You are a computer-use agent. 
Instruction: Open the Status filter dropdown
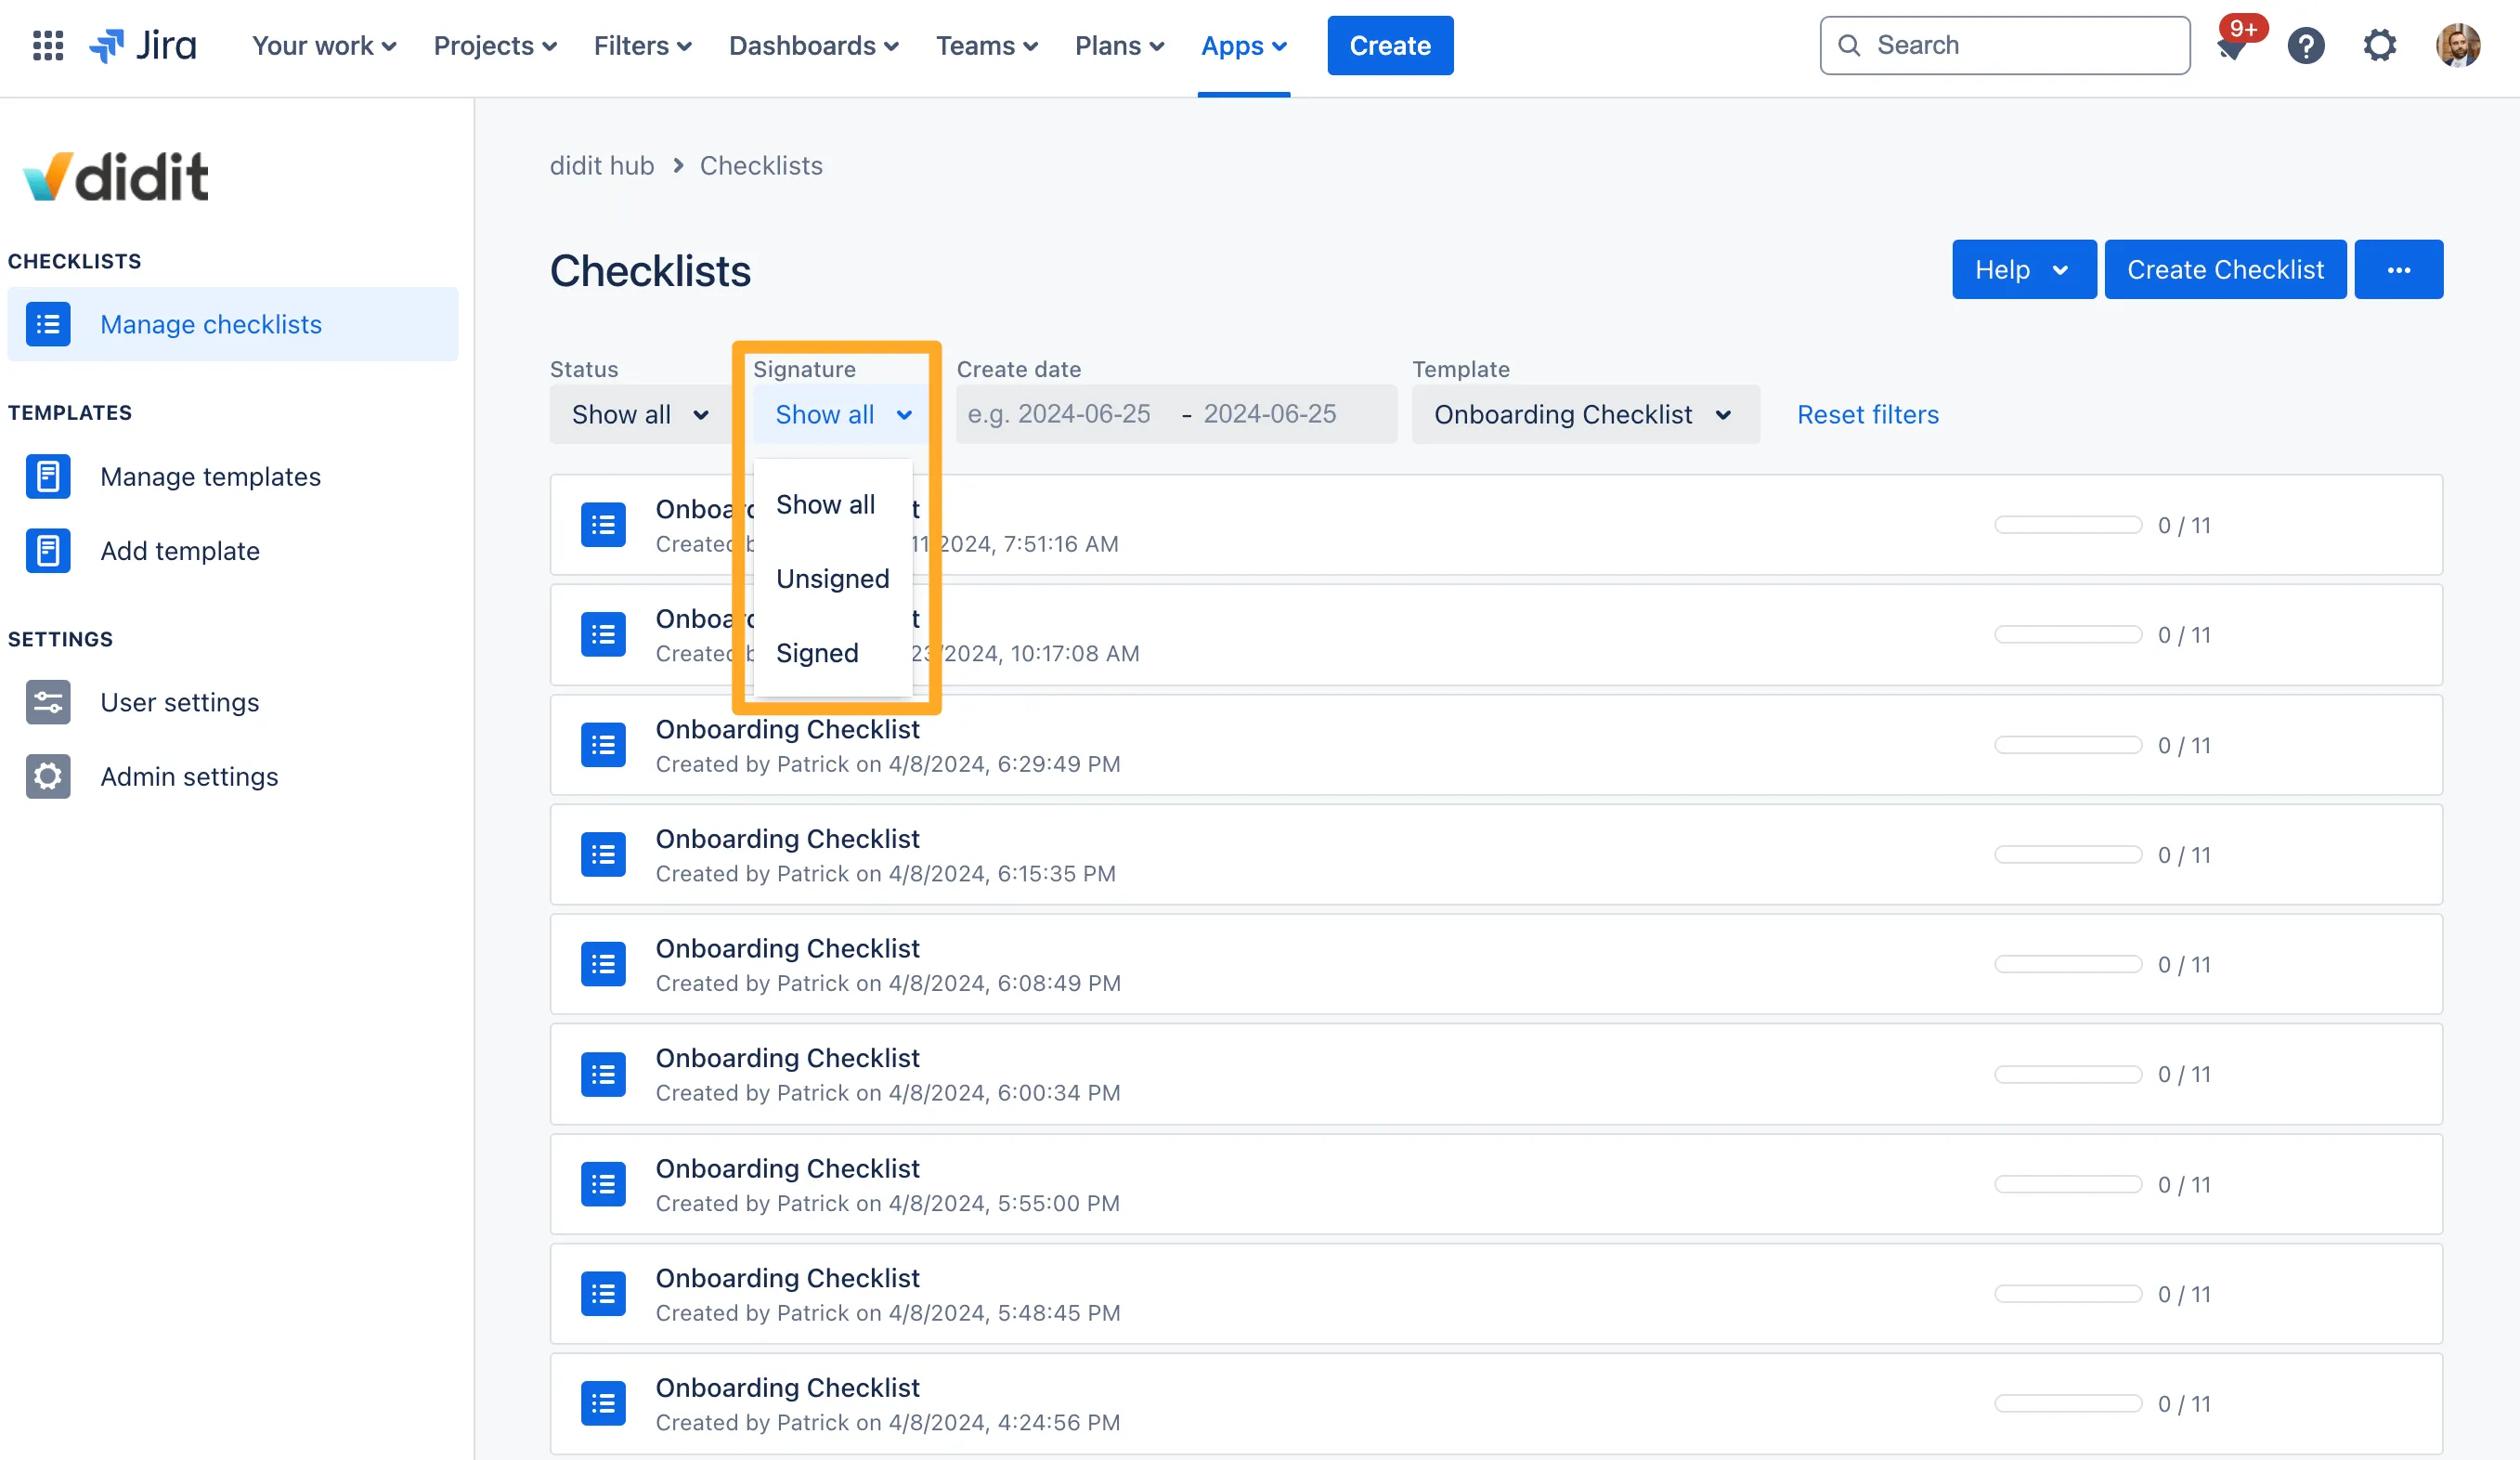pos(640,414)
